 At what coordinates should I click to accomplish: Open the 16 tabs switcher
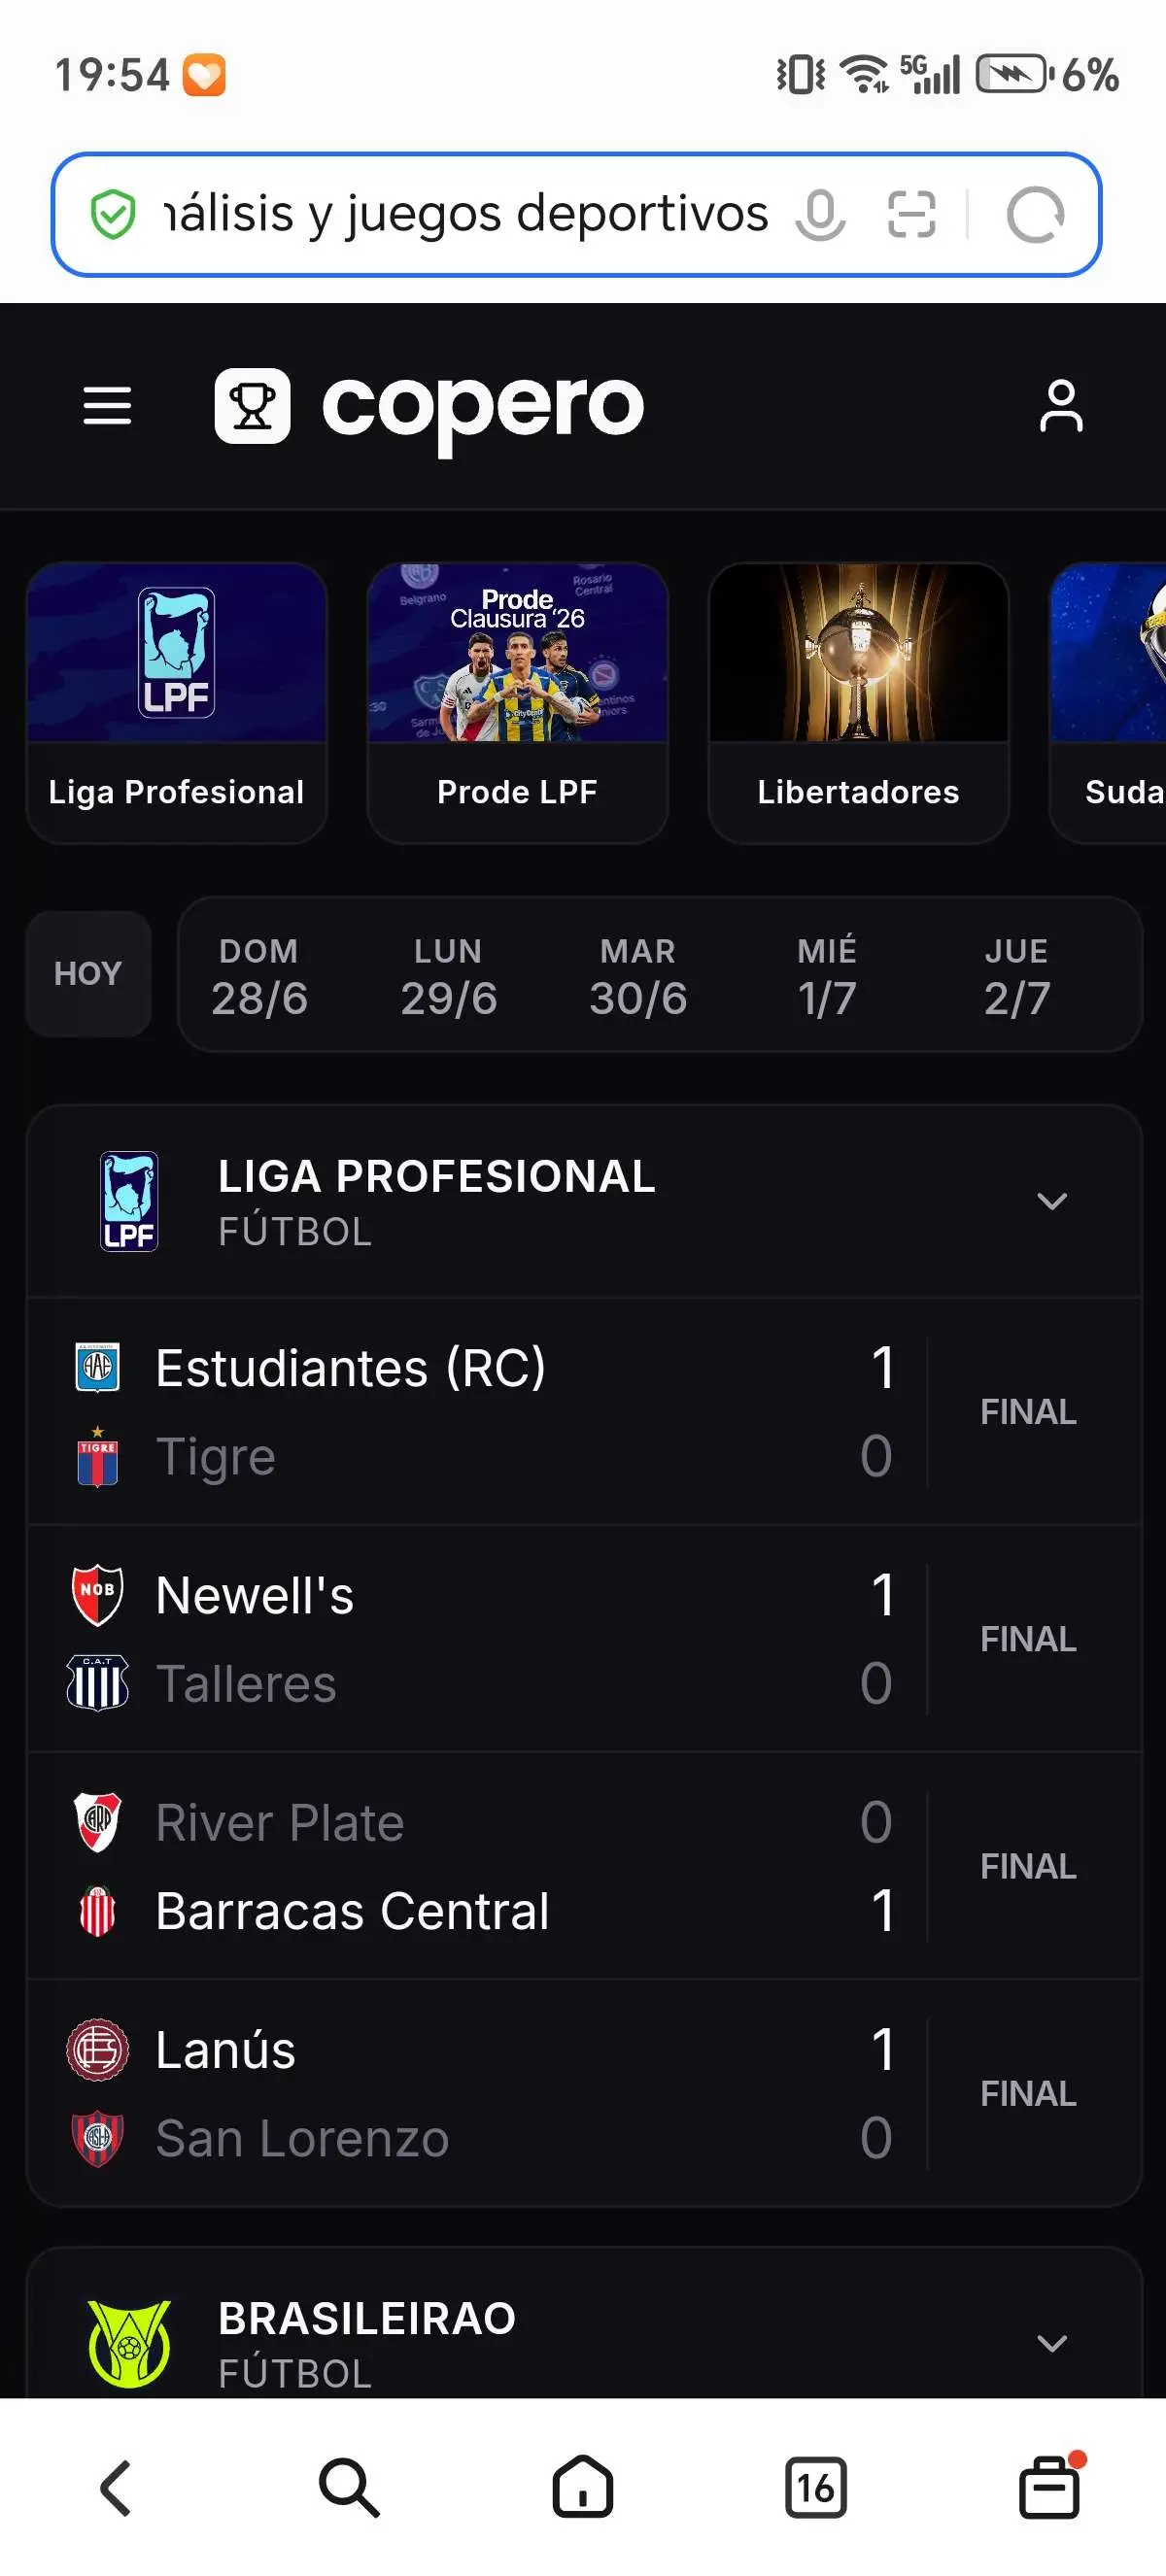click(x=815, y=2487)
